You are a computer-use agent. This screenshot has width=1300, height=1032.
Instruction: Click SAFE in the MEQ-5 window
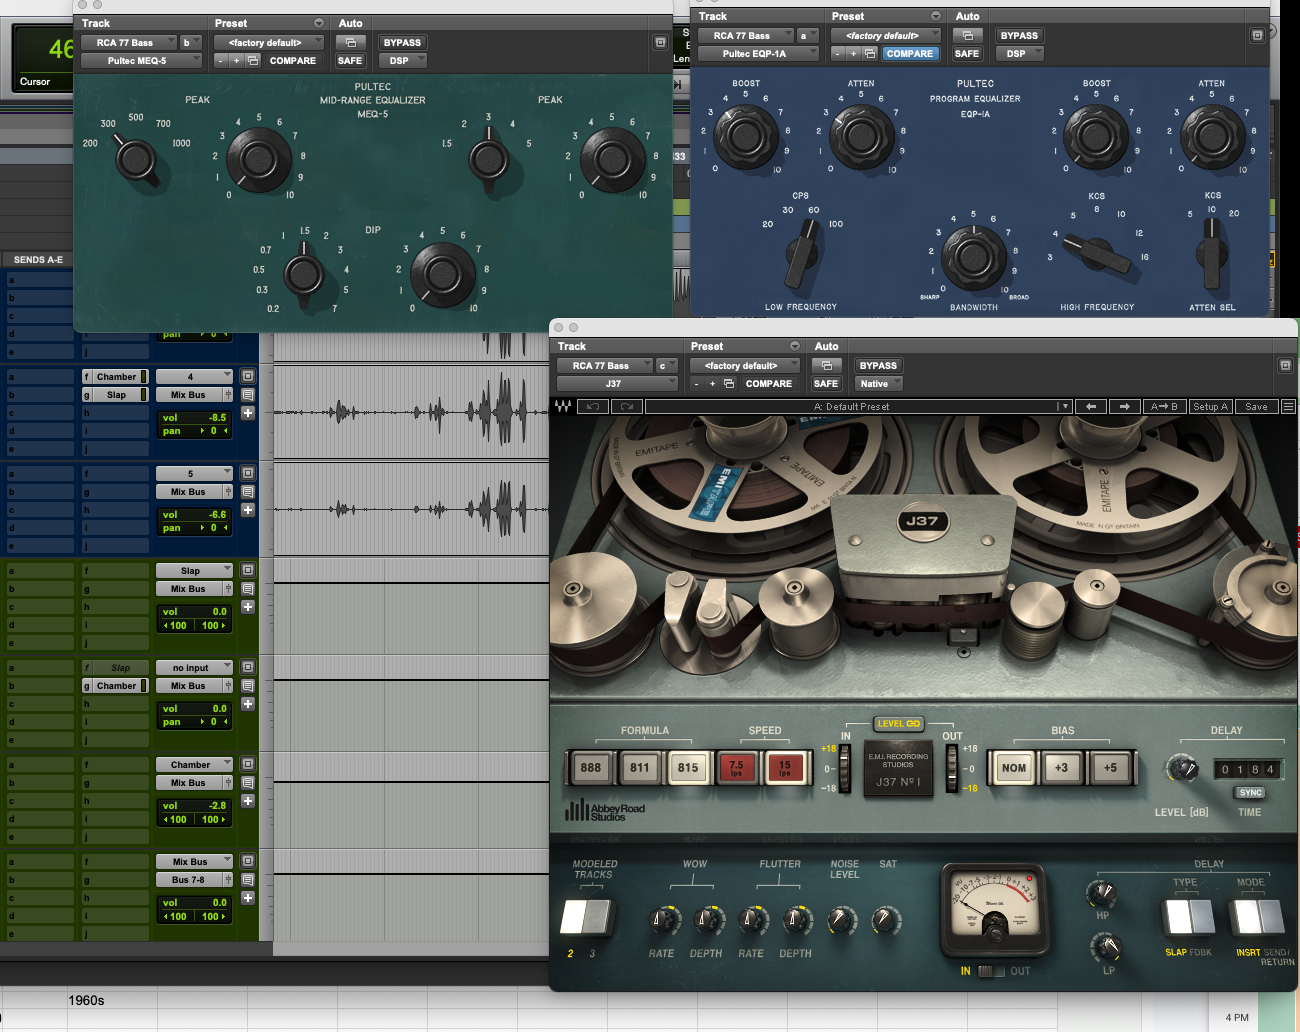coord(350,61)
